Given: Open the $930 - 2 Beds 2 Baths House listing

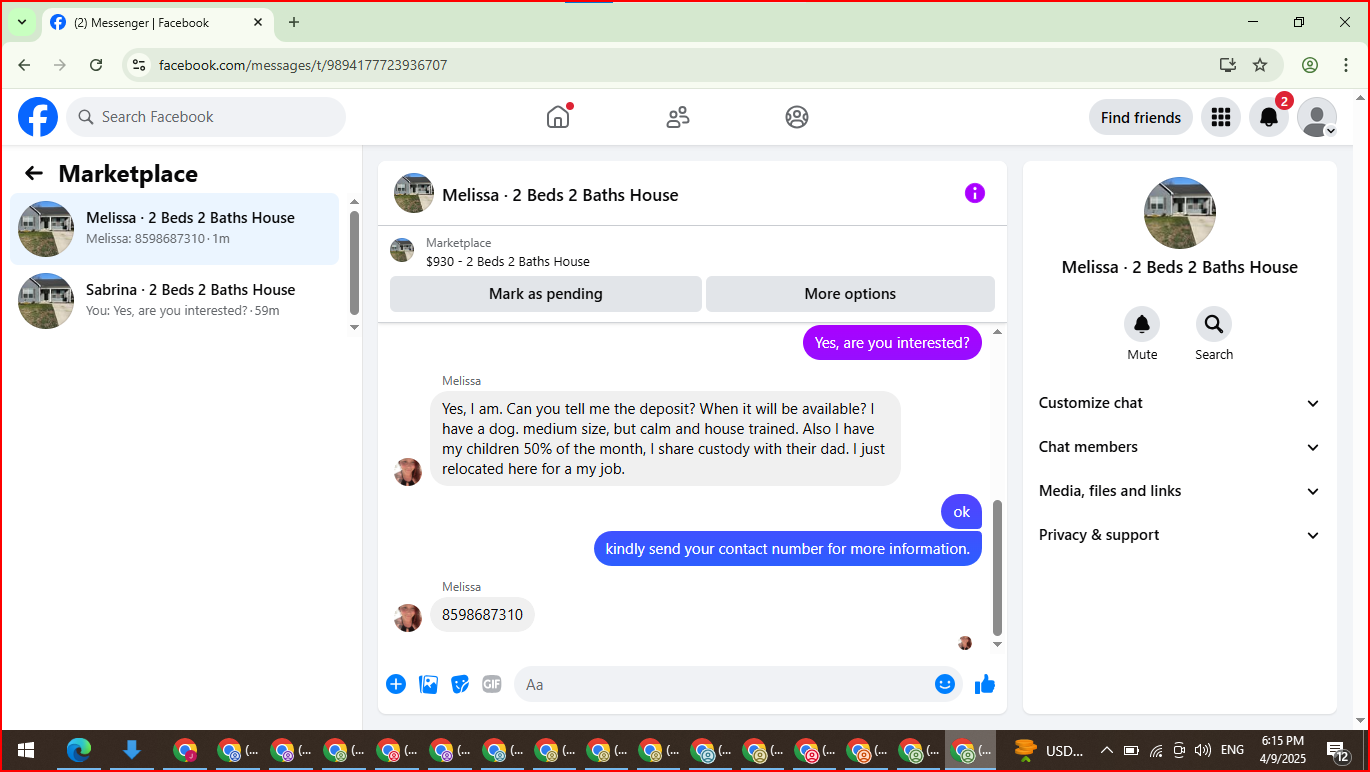Looking at the screenshot, I should pyautogui.click(x=508, y=262).
